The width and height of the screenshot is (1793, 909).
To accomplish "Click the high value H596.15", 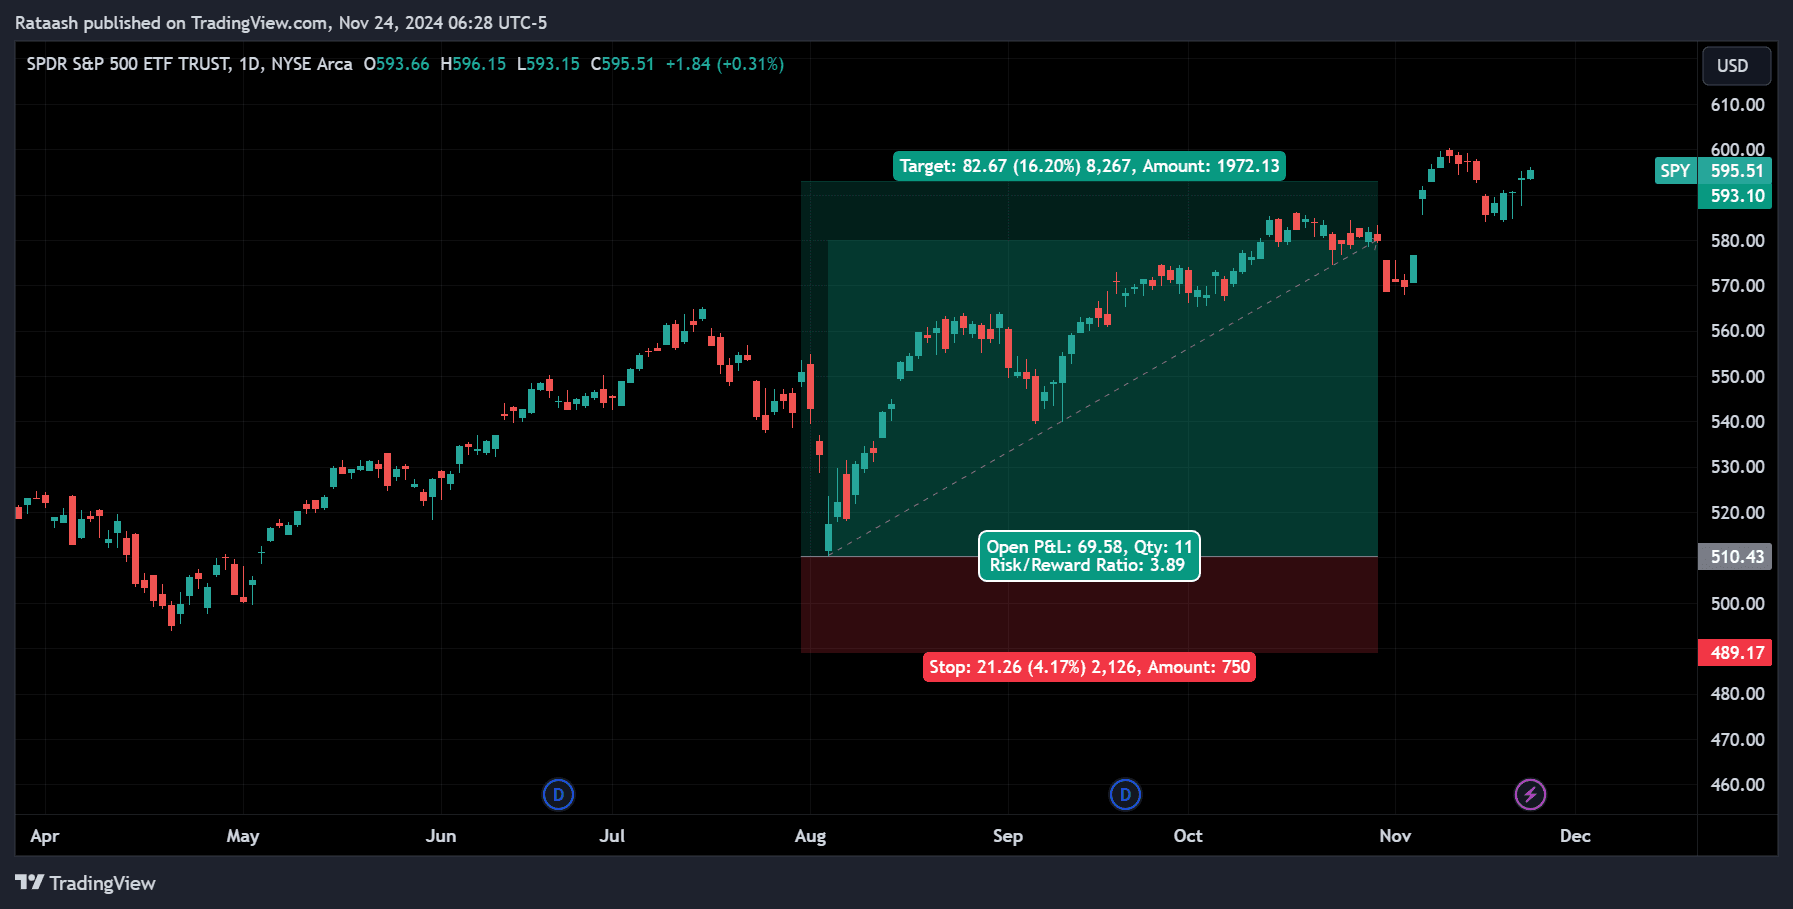I will pos(473,64).
